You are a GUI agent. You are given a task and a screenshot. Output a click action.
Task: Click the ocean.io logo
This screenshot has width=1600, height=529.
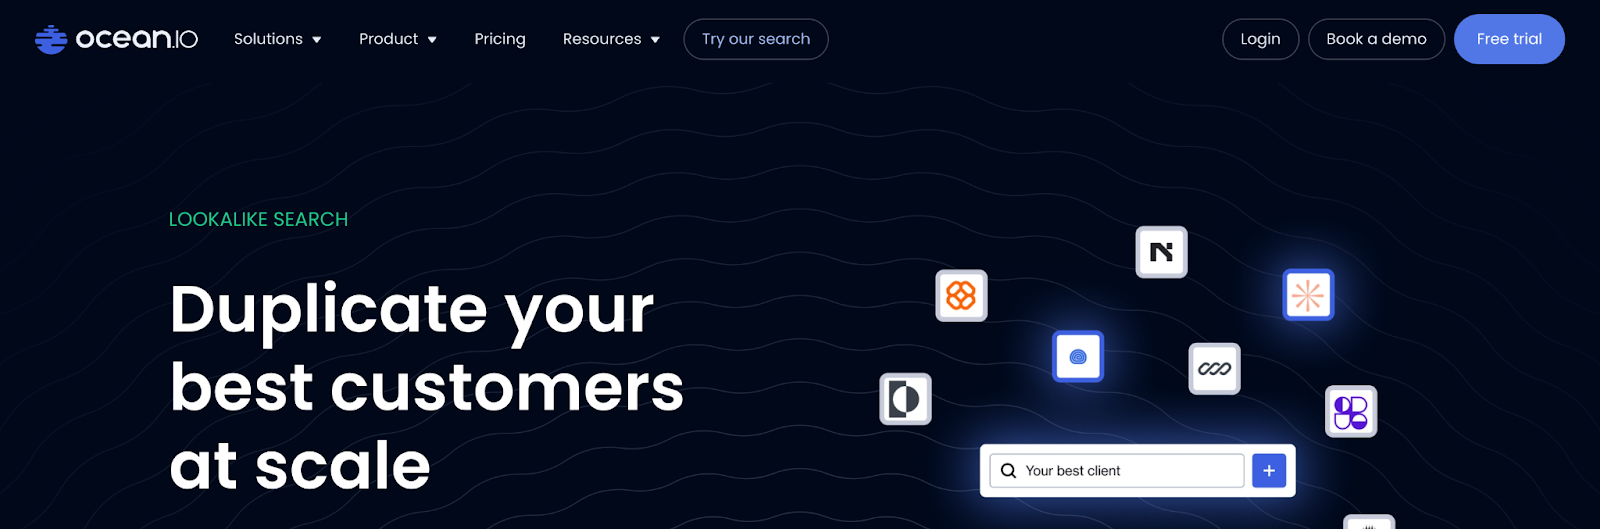coord(116,39)
